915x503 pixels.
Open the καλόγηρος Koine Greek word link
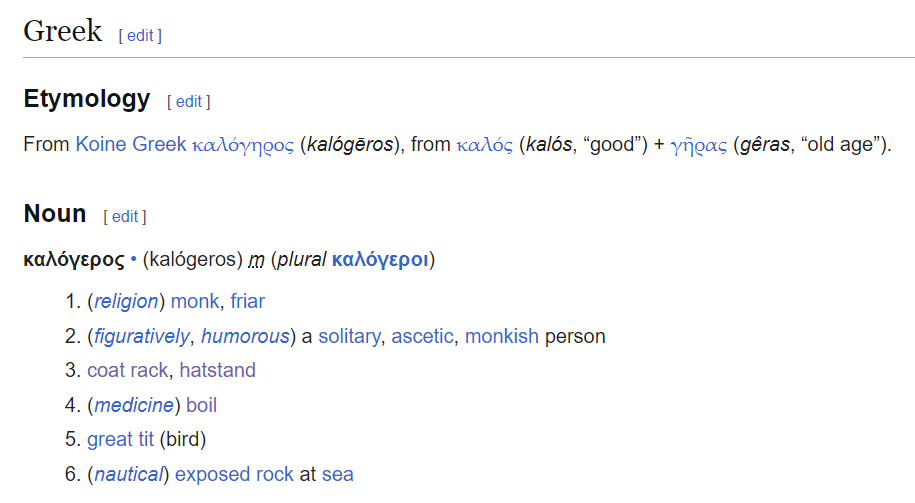(243, 145)
